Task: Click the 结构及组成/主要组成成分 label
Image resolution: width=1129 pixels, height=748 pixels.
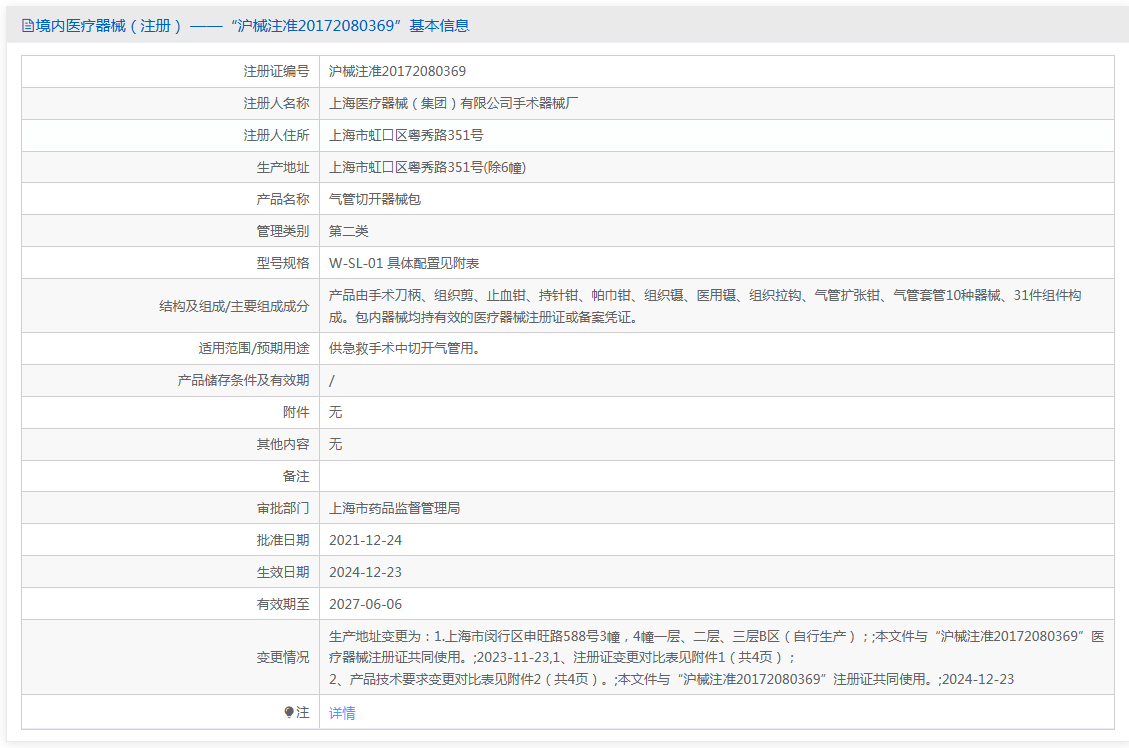Action: tap(234, 306)
